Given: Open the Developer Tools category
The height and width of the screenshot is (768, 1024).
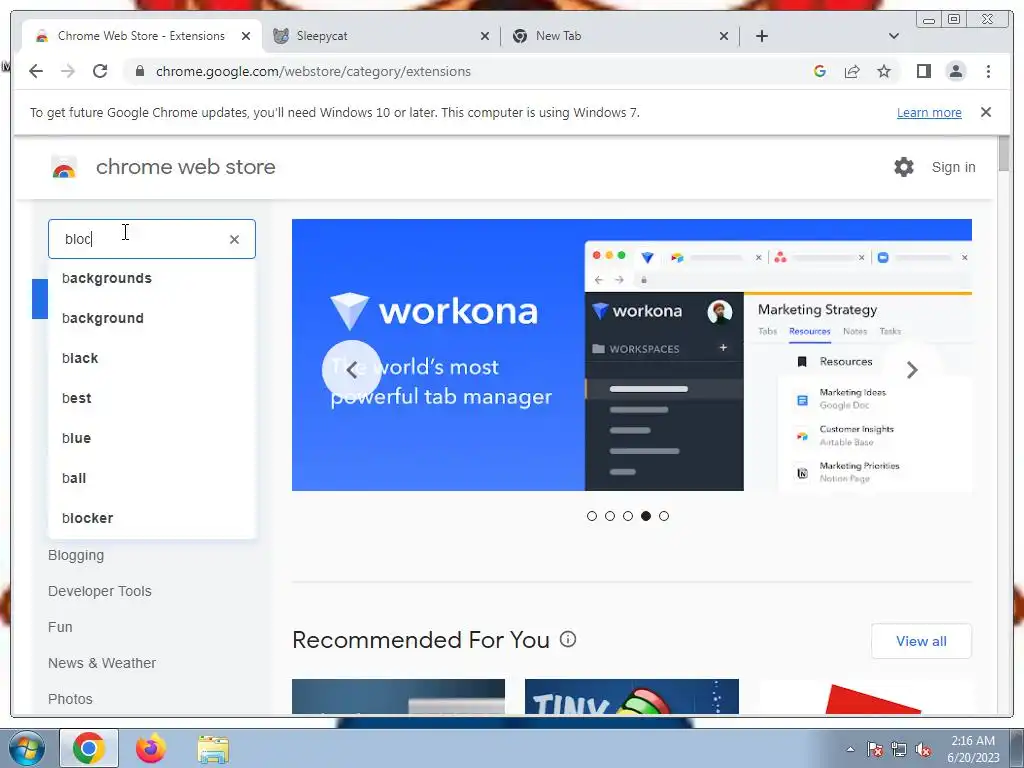Looking at the screenshot, I should tap(99, 591).
